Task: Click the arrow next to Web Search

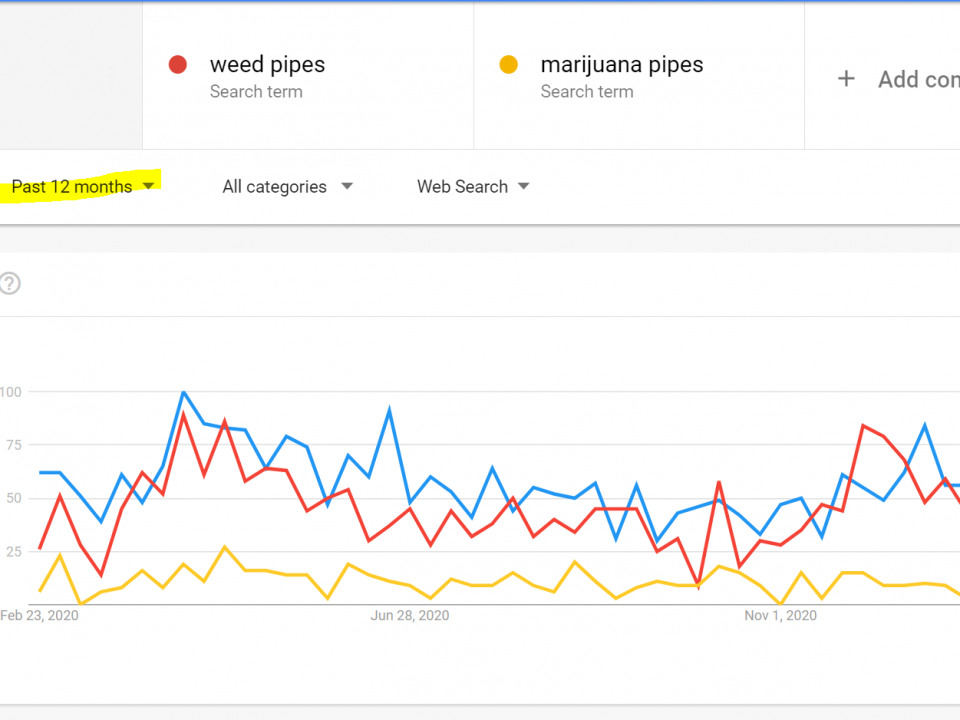Action: 523,186
